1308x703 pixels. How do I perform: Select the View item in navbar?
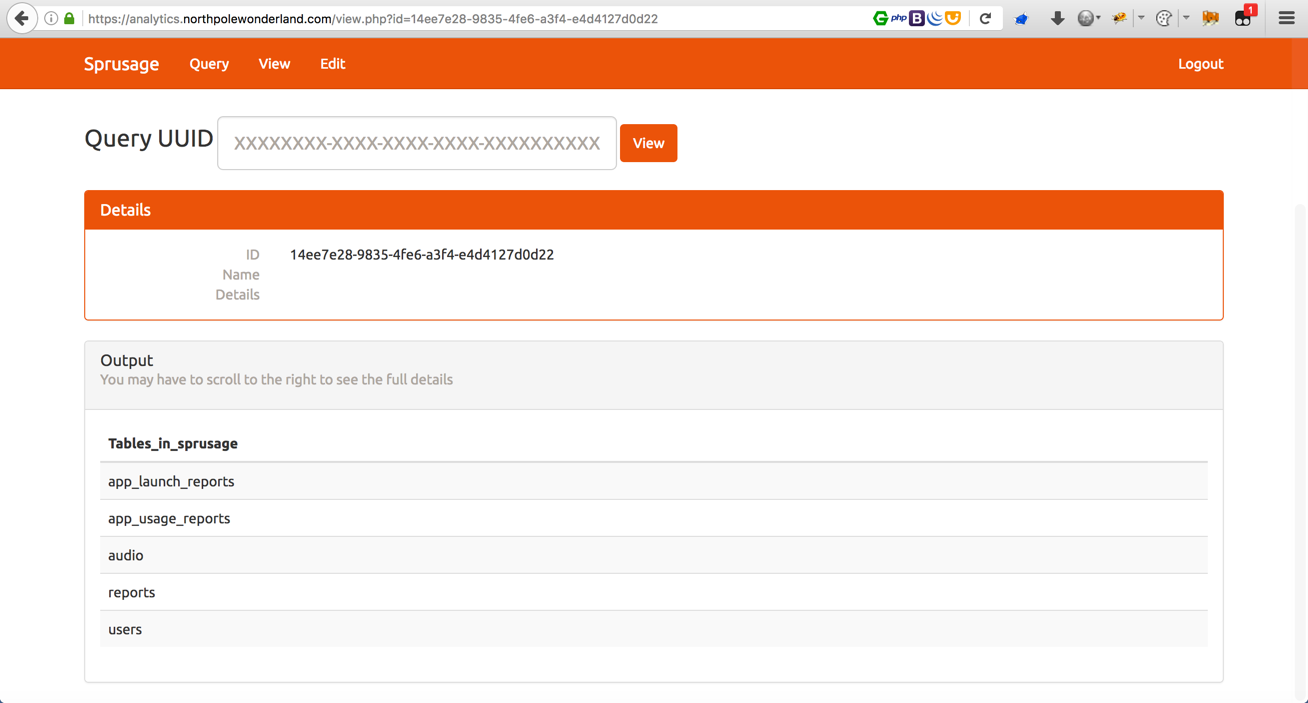point(274,64)
